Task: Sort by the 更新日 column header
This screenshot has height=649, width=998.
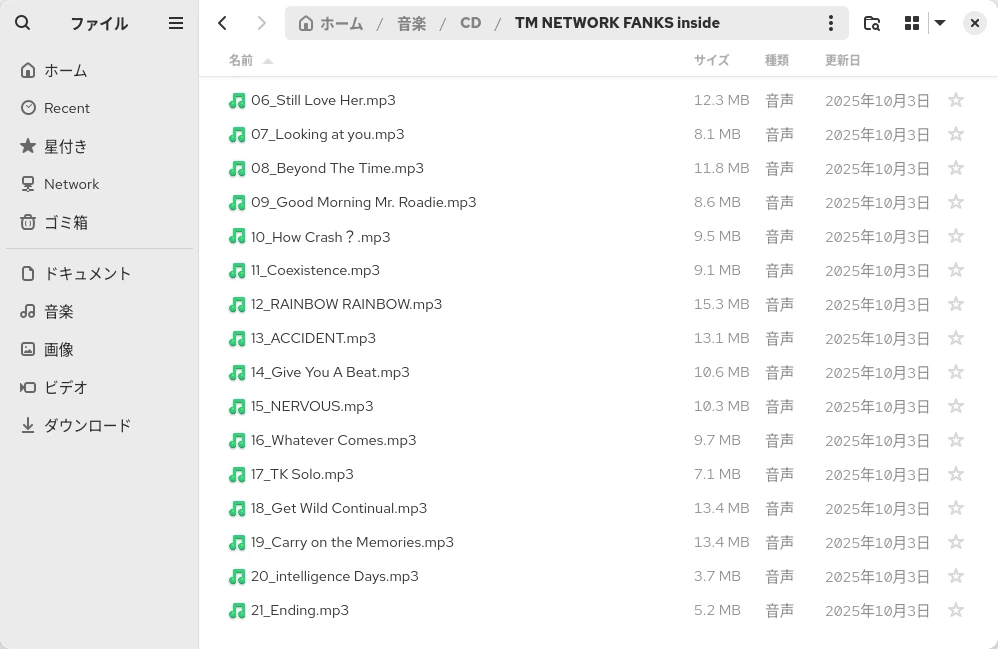Action: tap(842, 60)
